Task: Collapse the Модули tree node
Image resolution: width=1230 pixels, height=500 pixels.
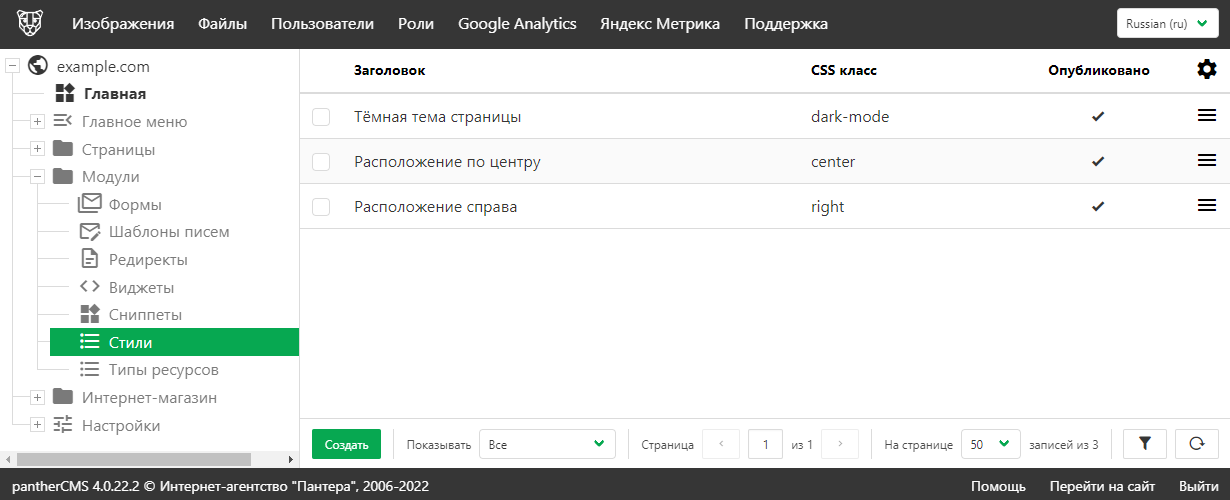Action: coord(37,177)
